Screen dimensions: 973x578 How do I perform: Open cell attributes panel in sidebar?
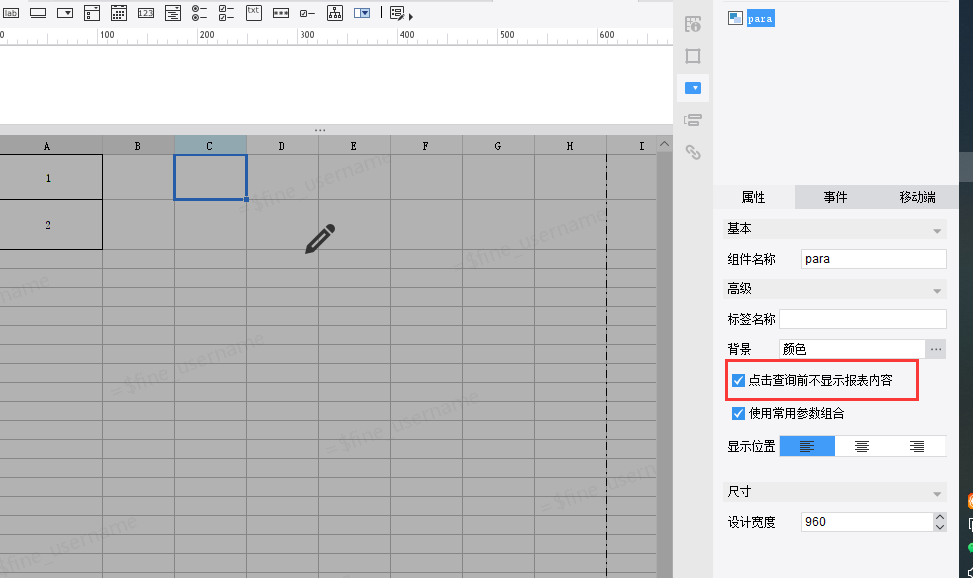[692, 23]
